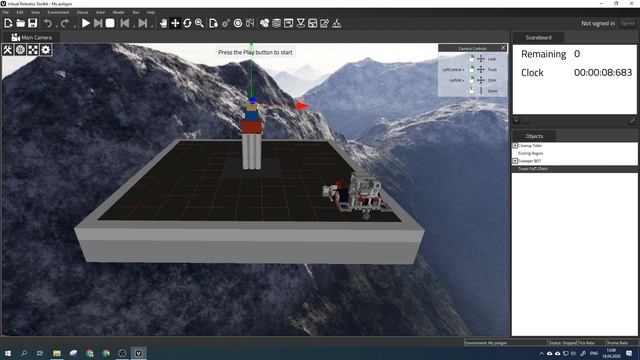
Task: Switch to the Main Camera tab
Action: click(x=31, y=37)
